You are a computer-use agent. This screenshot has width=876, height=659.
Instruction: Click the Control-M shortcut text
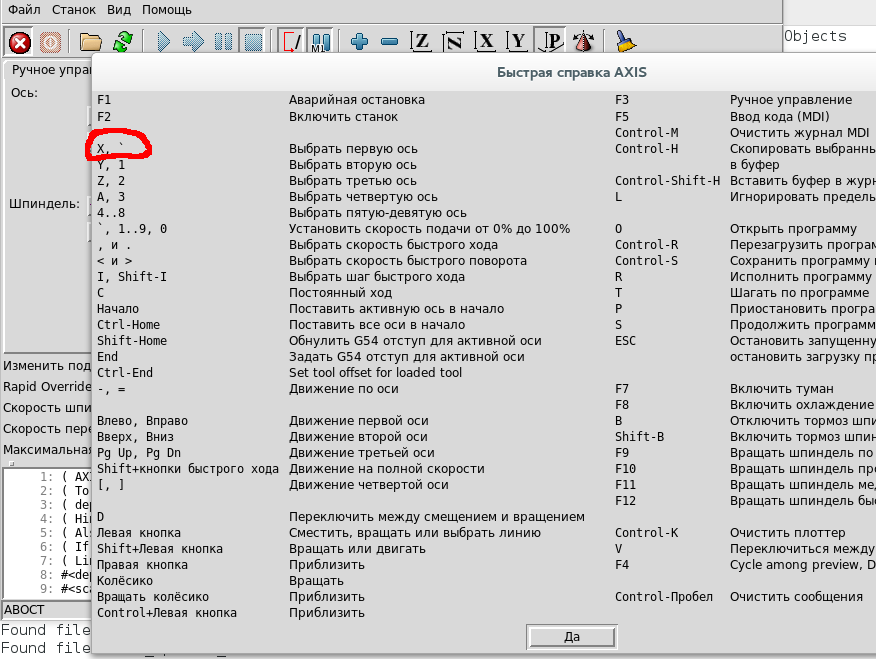pos(646,133)
